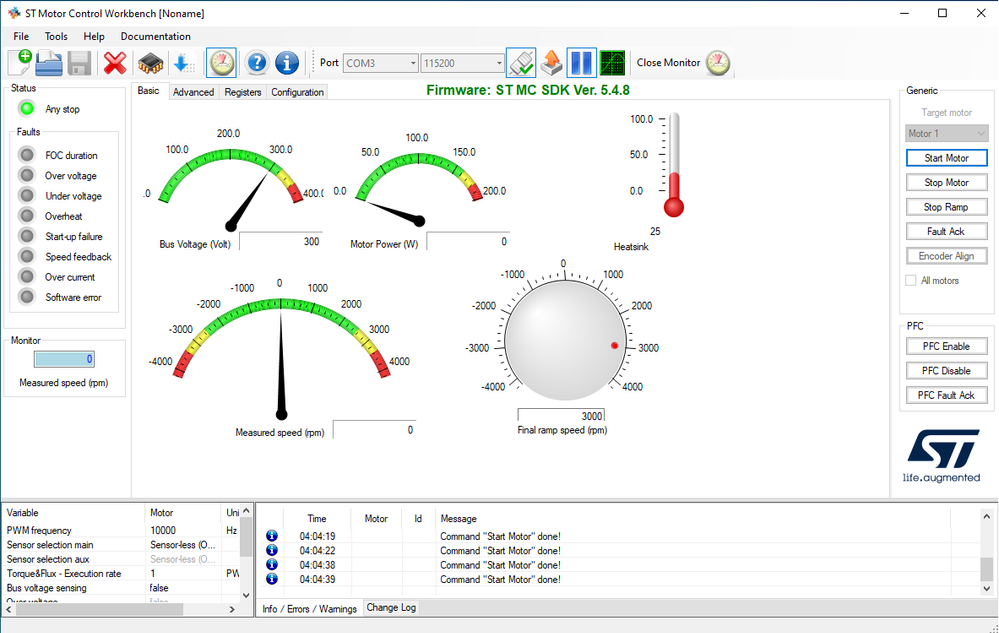Switch to the Advanced tab
The height and width of the screenshot is (633, 999).
(x=193, y=92)
